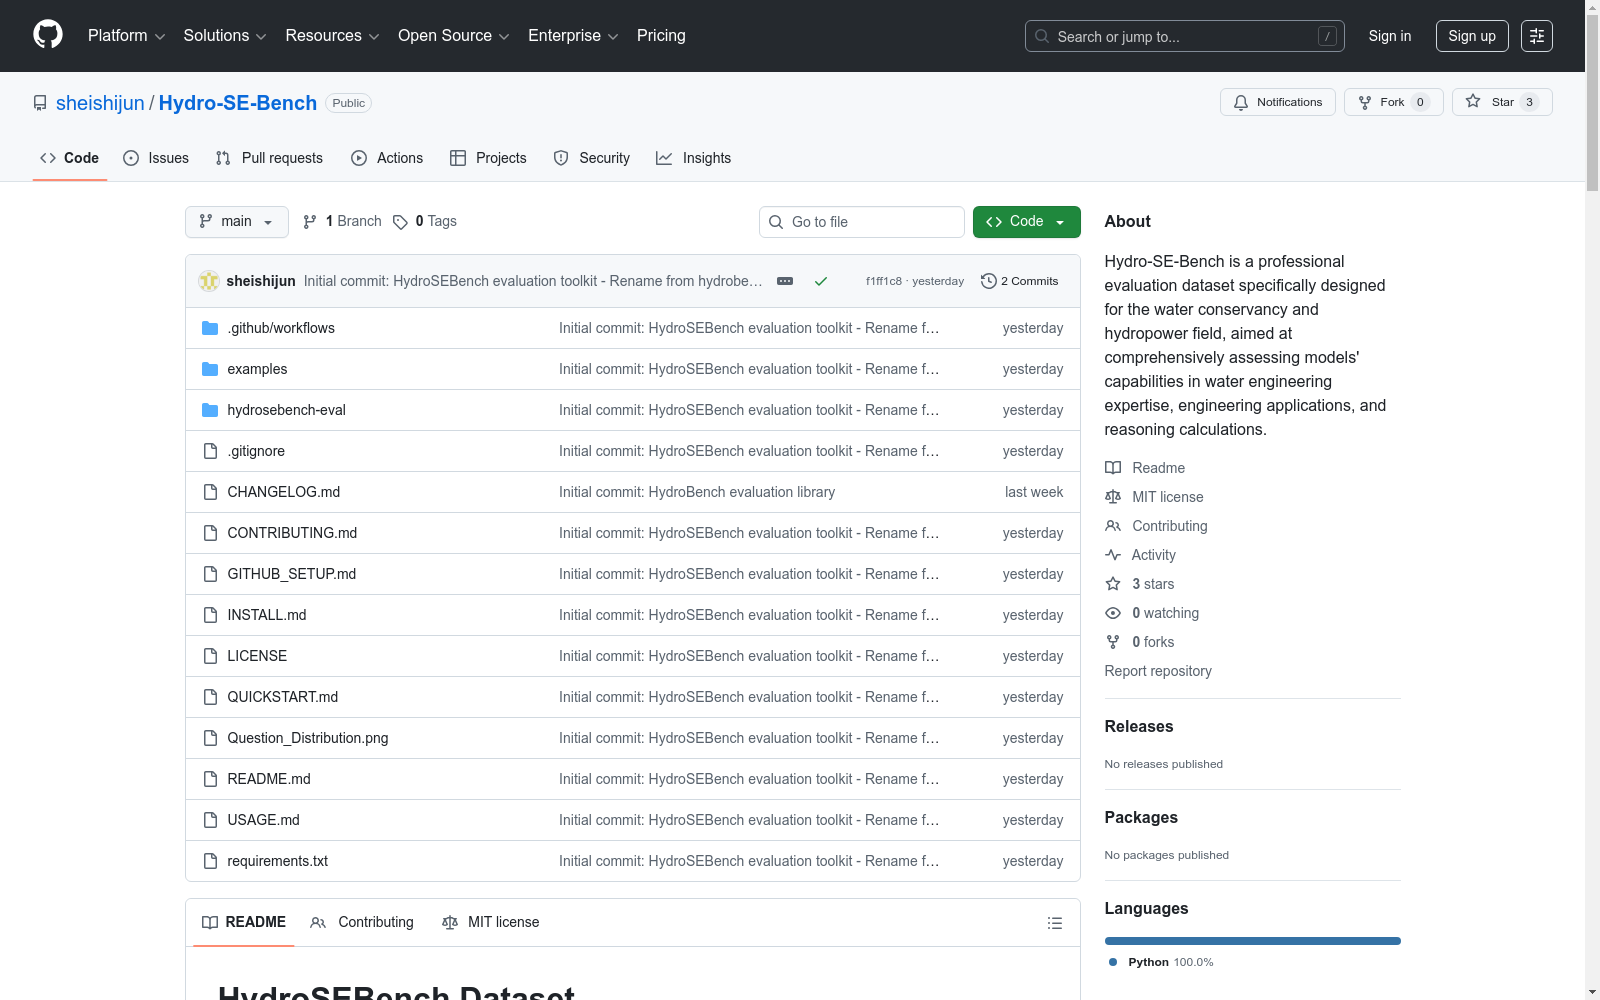Switch to the Issues tab

point(156,158)
